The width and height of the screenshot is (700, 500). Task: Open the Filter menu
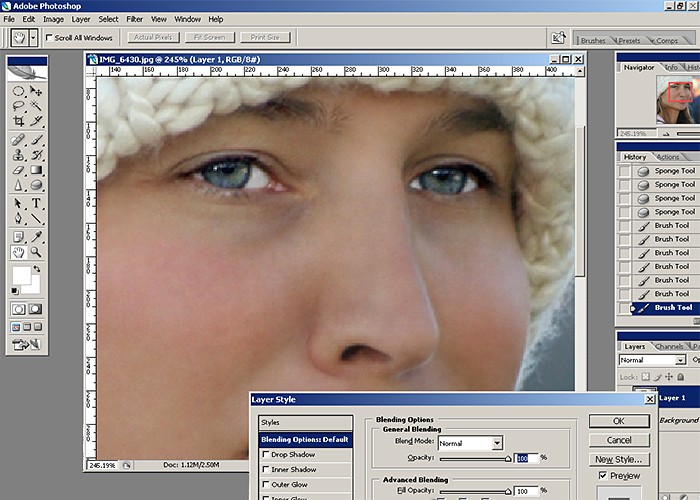tap(134, 19)
